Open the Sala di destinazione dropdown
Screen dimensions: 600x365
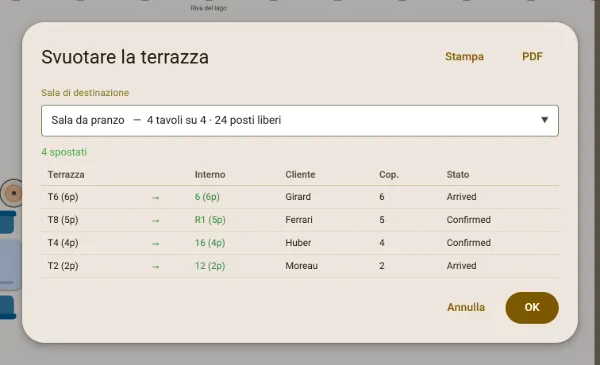click(300, 121)
